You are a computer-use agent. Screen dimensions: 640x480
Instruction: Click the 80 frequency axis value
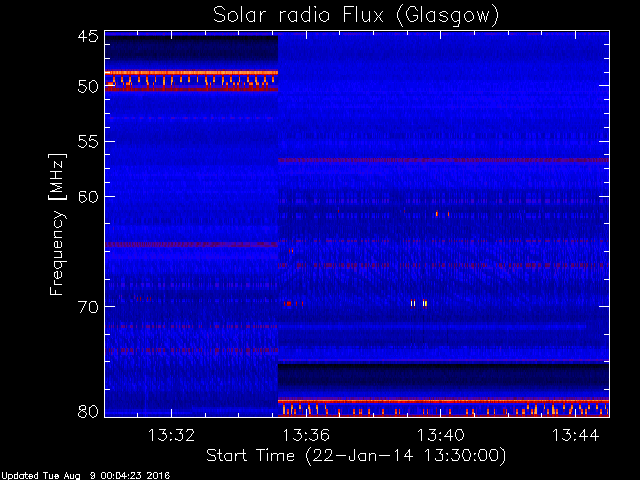[89, 411]
